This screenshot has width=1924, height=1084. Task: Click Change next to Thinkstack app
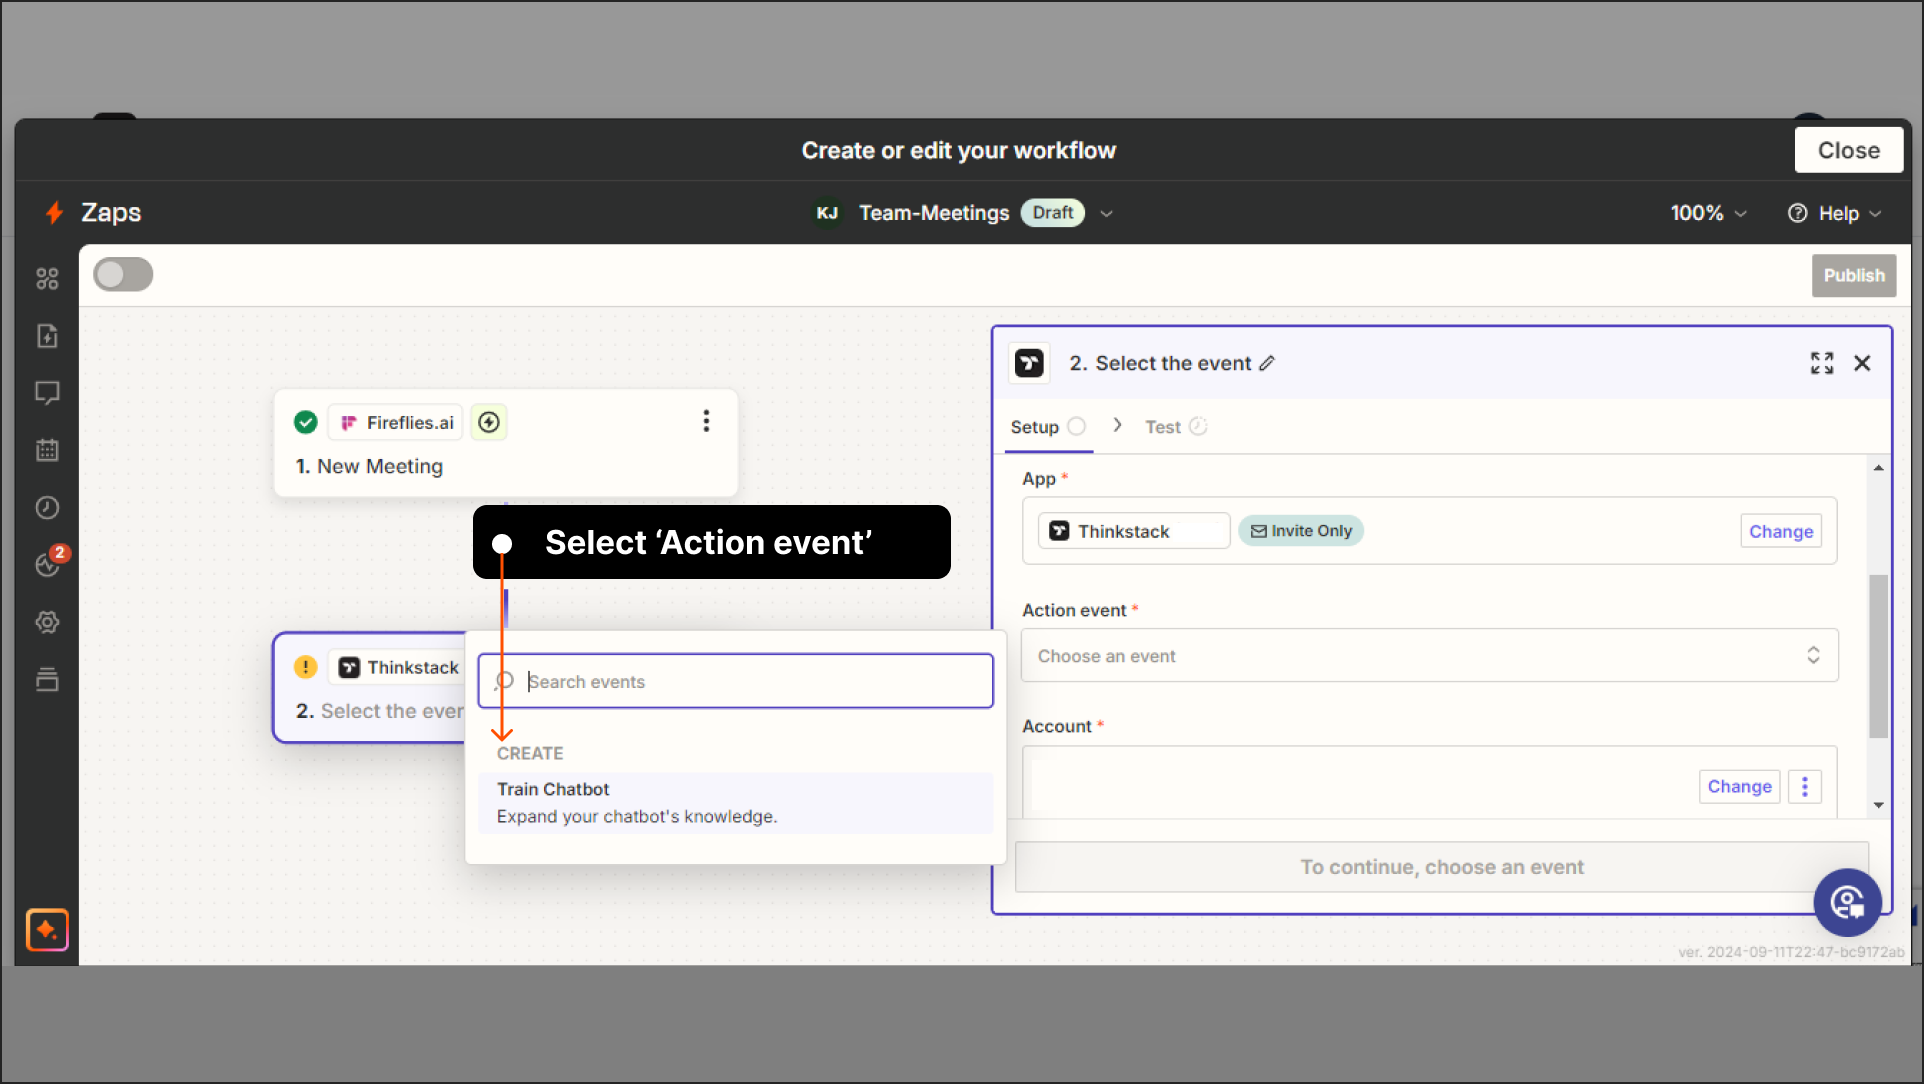click(1780, 531)
